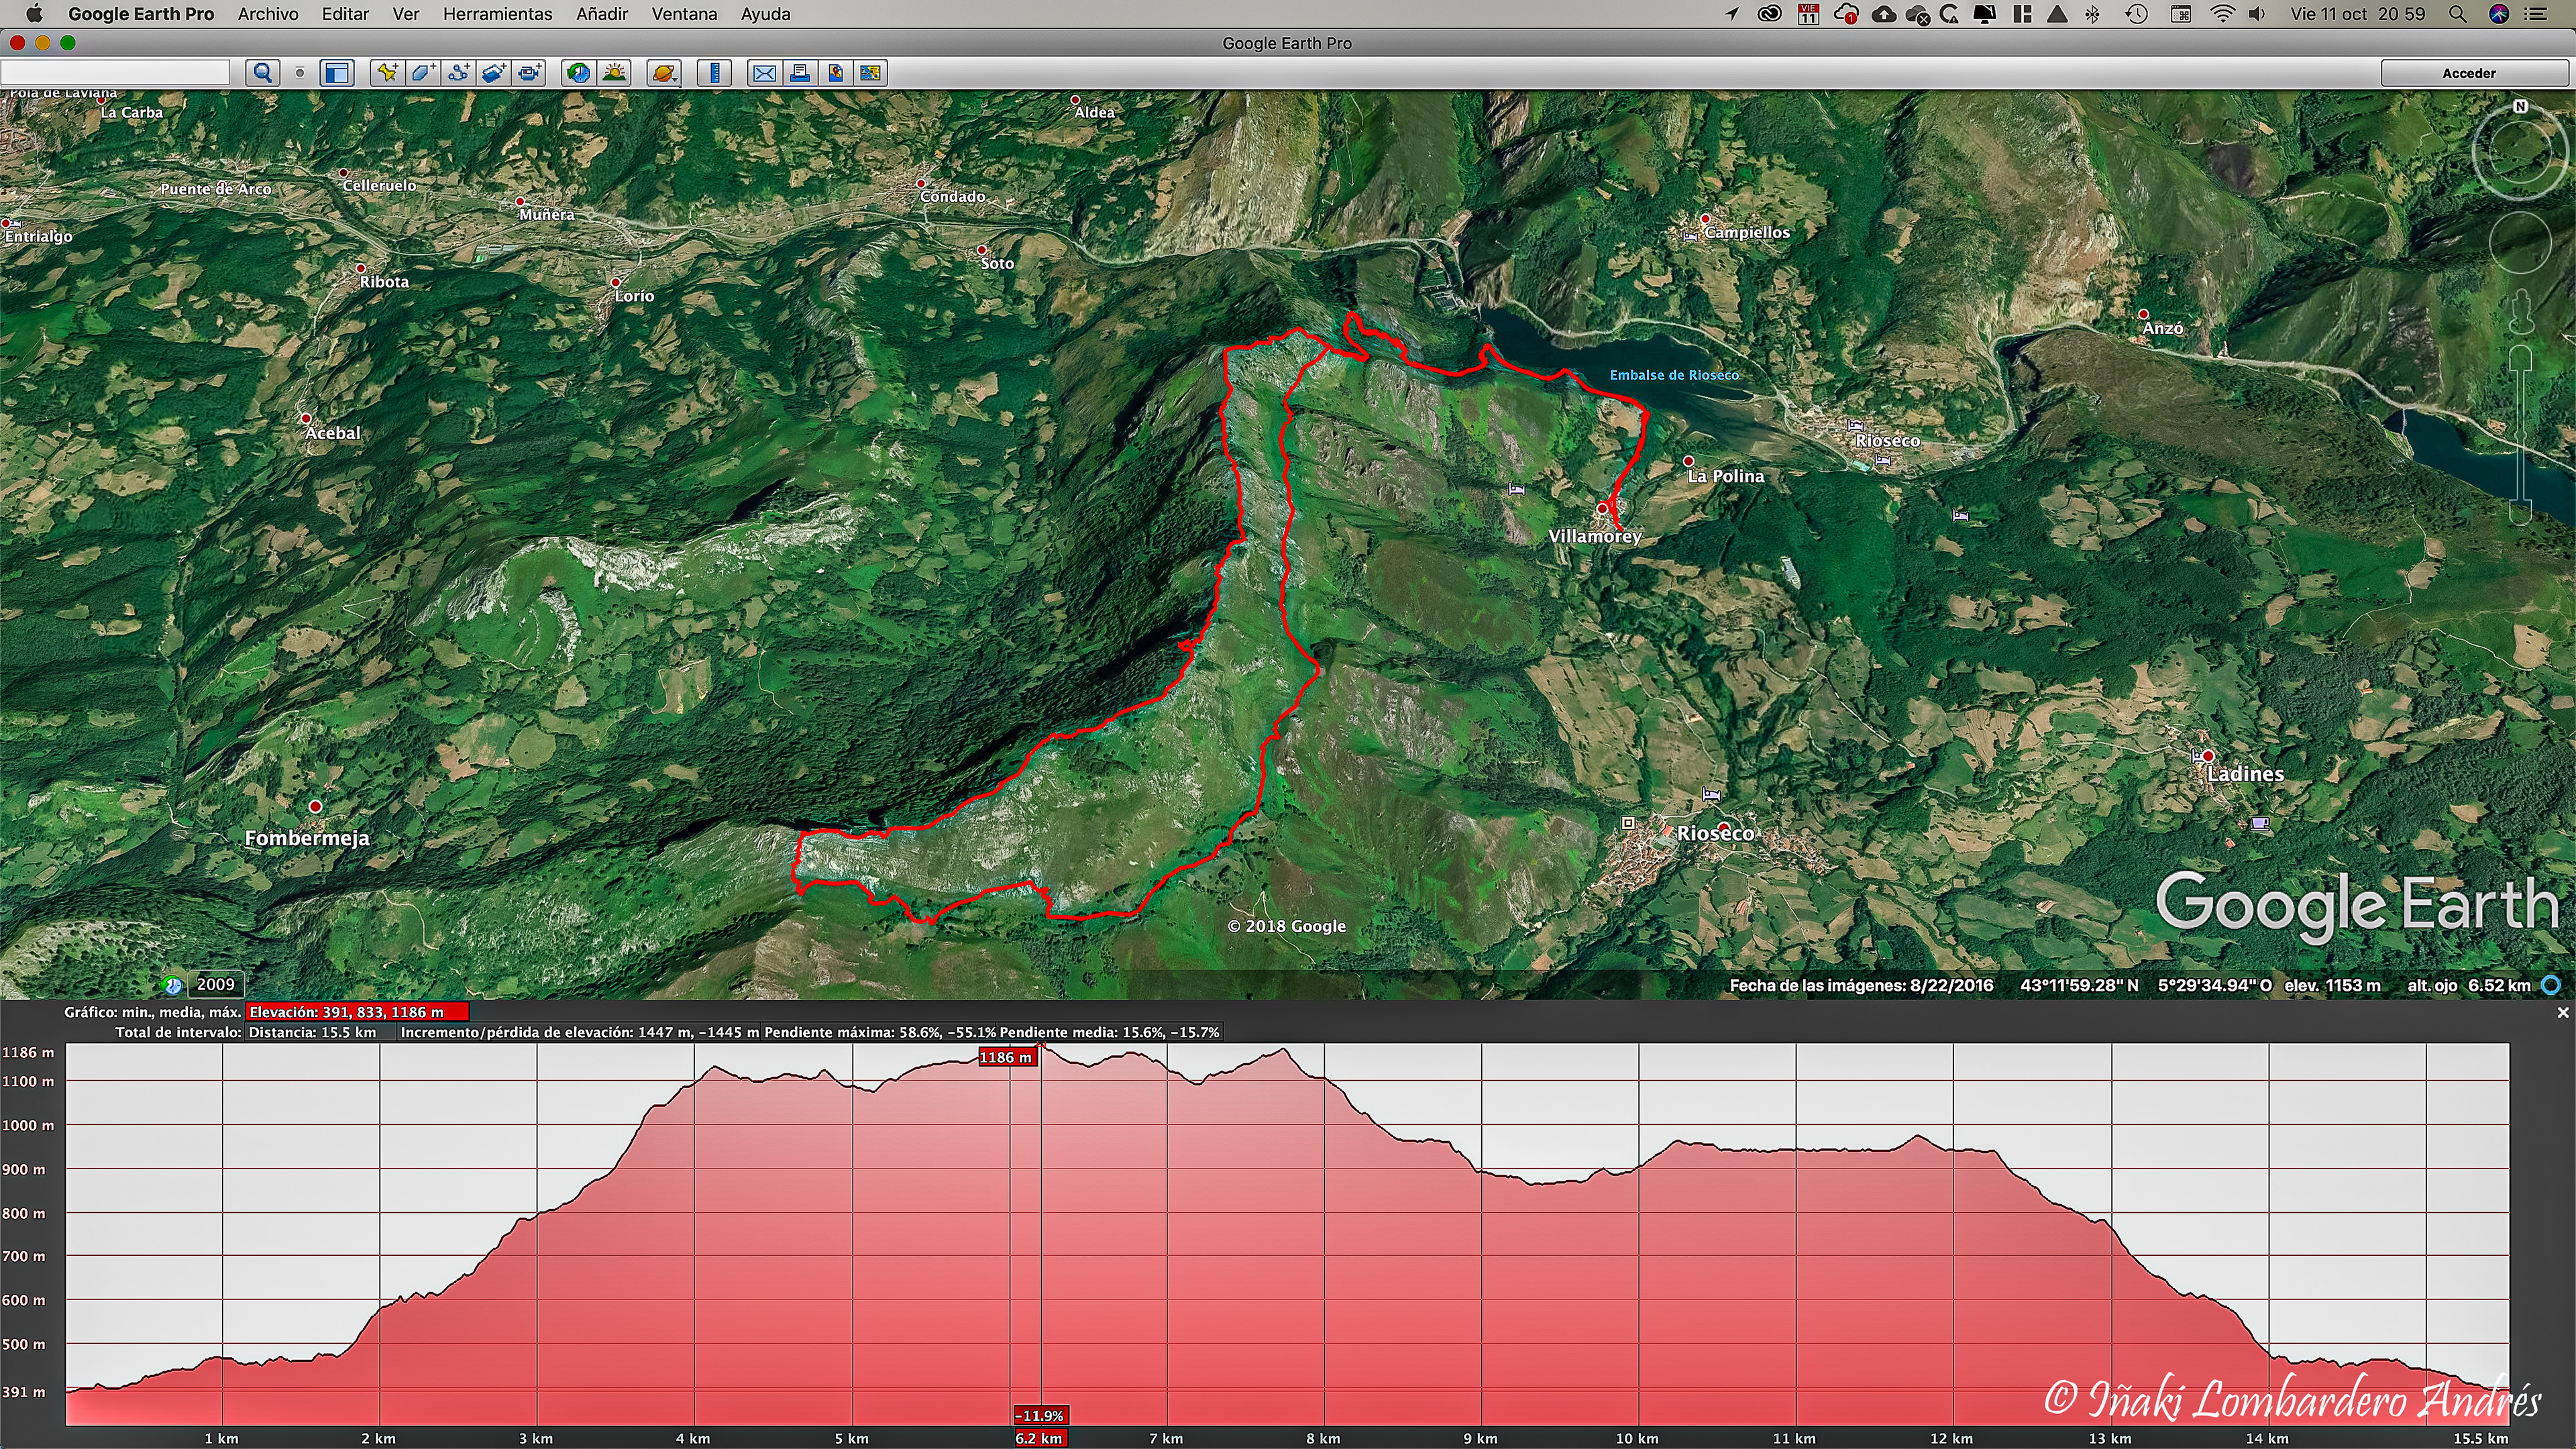2576x1449 pixels.
Task: View in Google Maps toolbar icon
Action: [871, 73]
